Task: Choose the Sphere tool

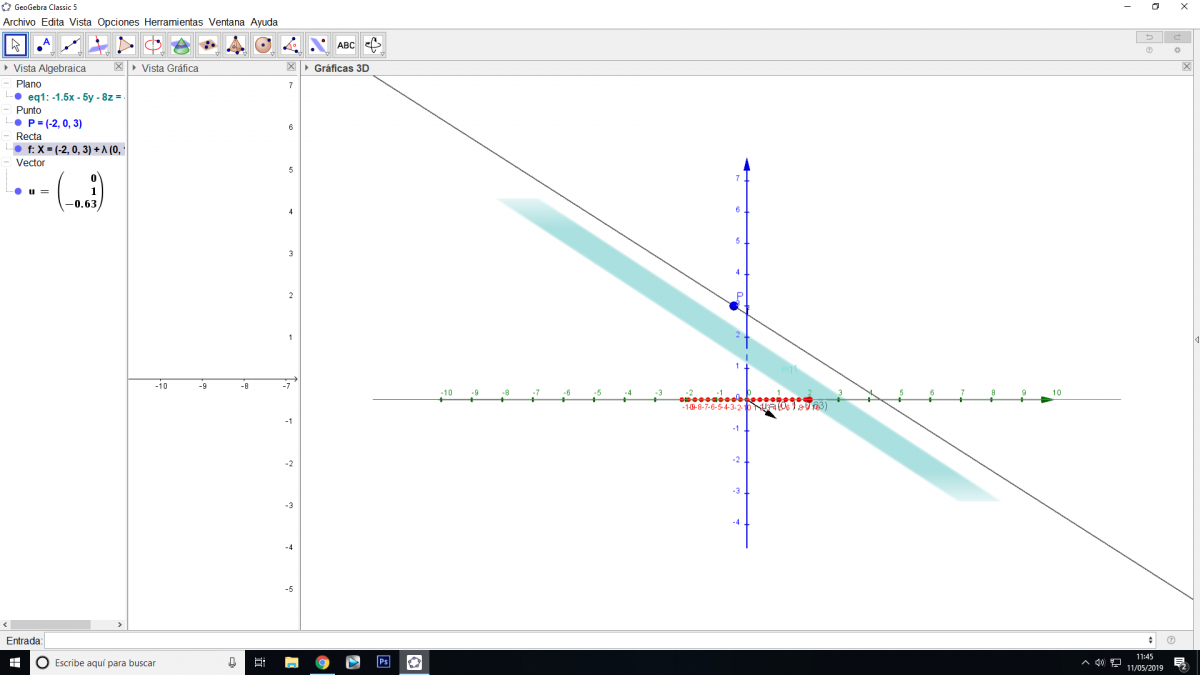Action: click(x=263, y=45)
